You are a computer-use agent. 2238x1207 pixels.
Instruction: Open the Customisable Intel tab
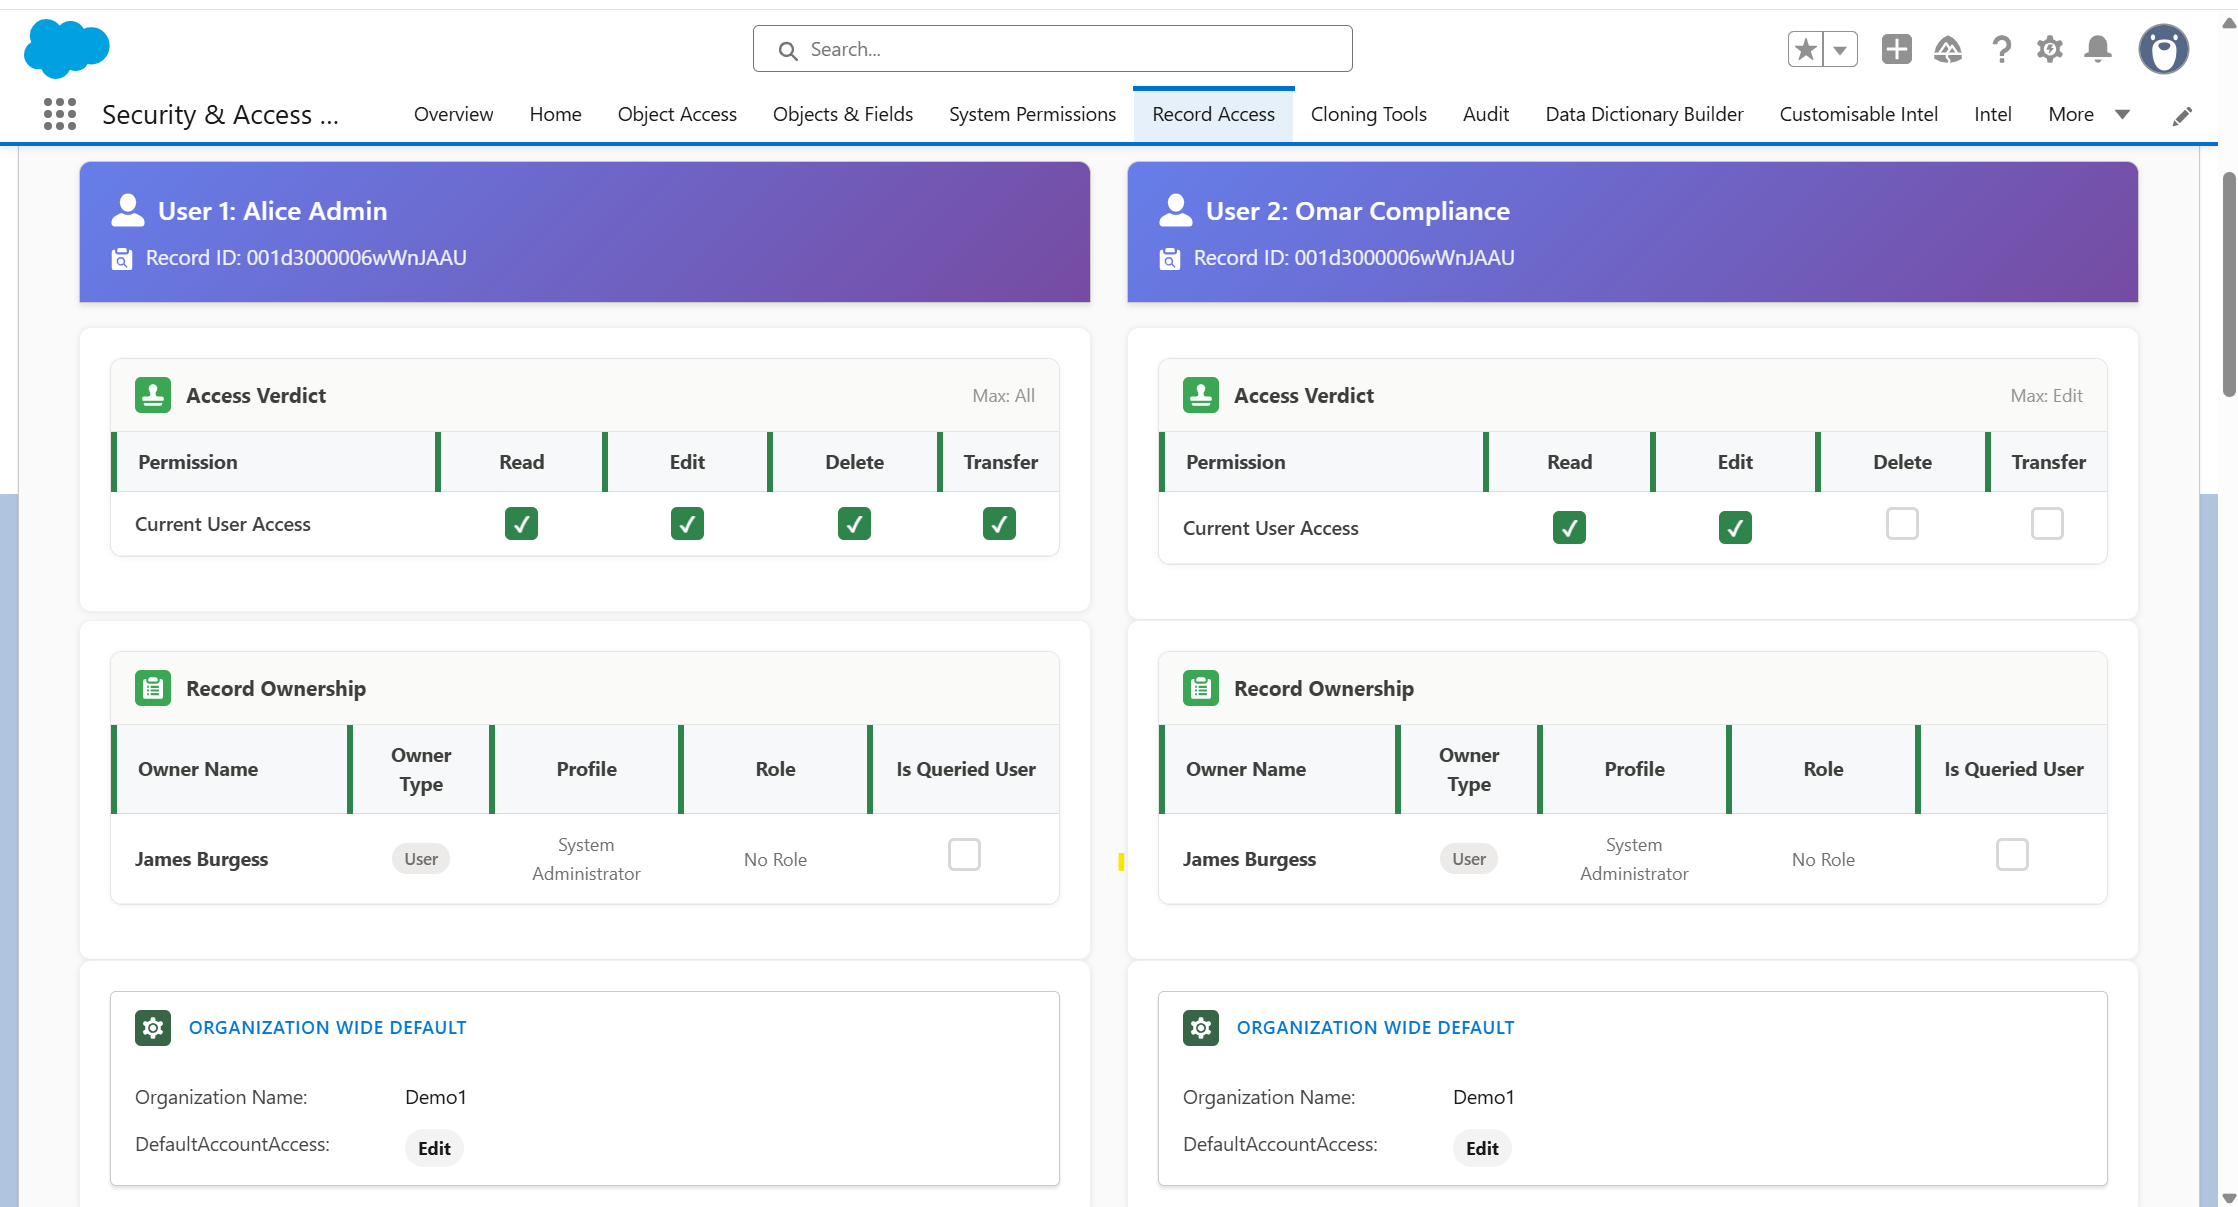coord(1858,114)
